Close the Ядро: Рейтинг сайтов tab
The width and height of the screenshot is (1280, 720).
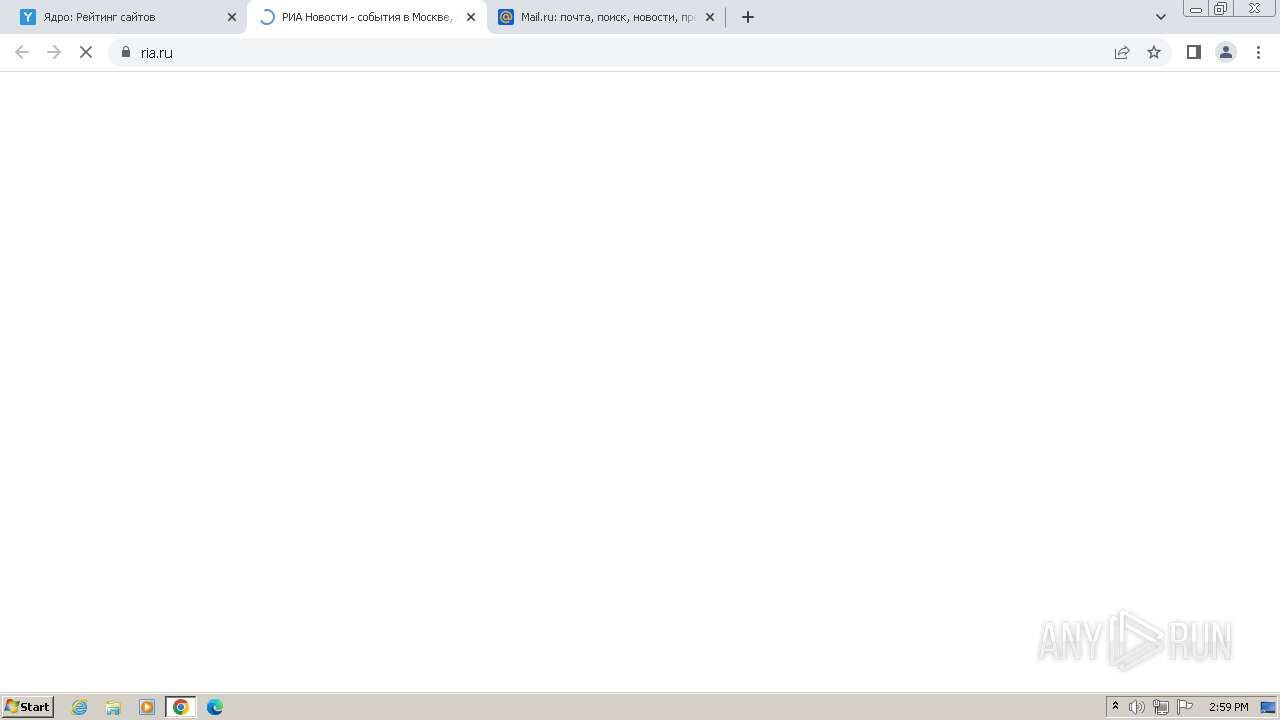point(232,17)
